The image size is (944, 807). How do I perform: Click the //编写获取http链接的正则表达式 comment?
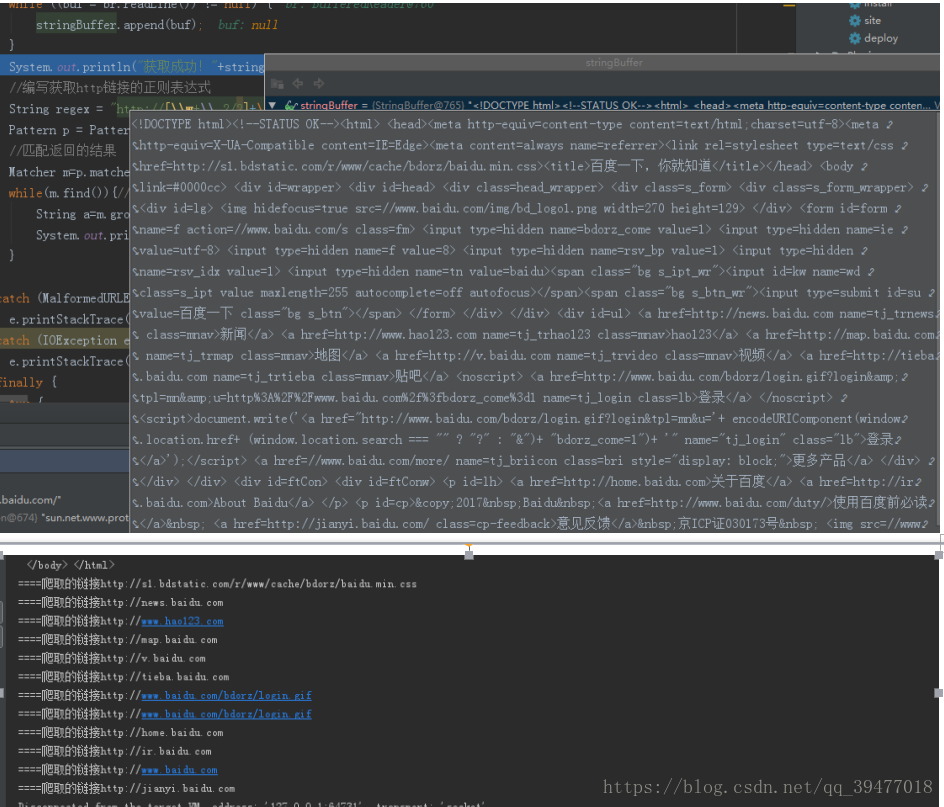tap(110, 87)
